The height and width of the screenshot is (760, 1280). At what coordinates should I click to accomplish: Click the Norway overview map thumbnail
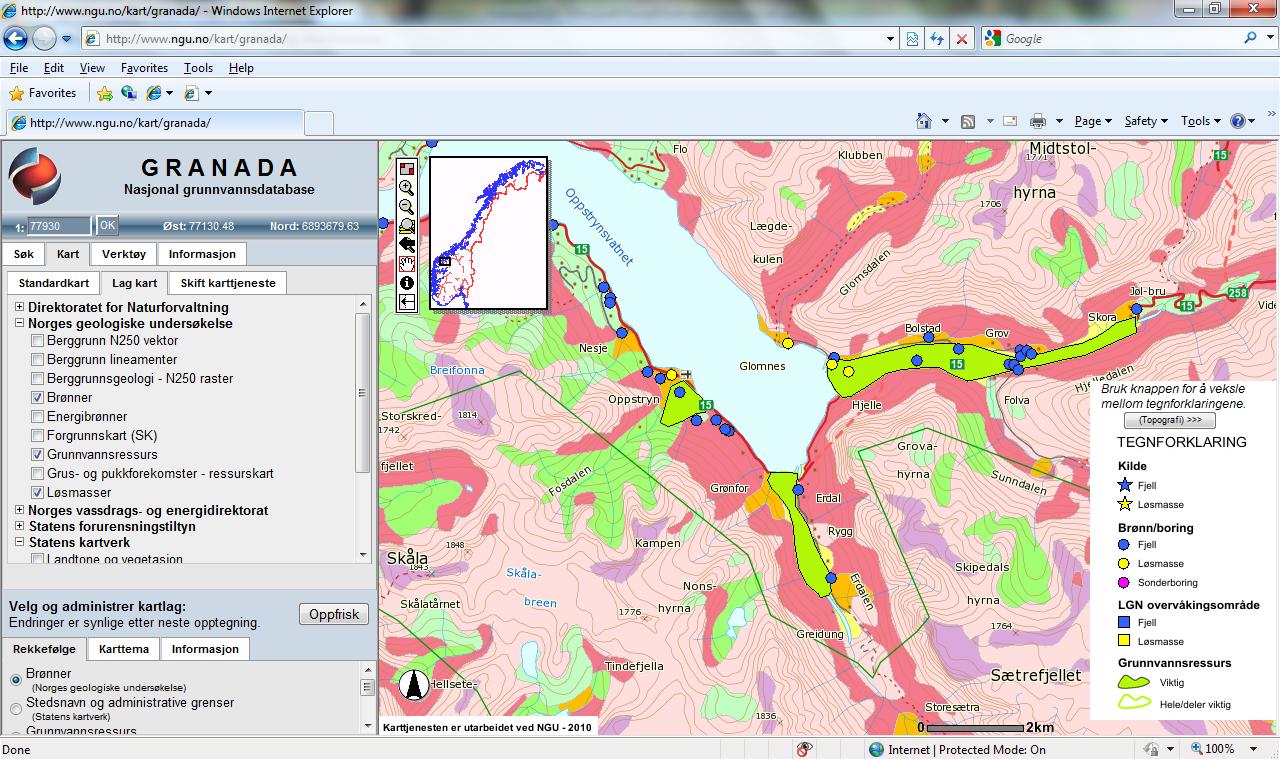[x=488, y=233]
